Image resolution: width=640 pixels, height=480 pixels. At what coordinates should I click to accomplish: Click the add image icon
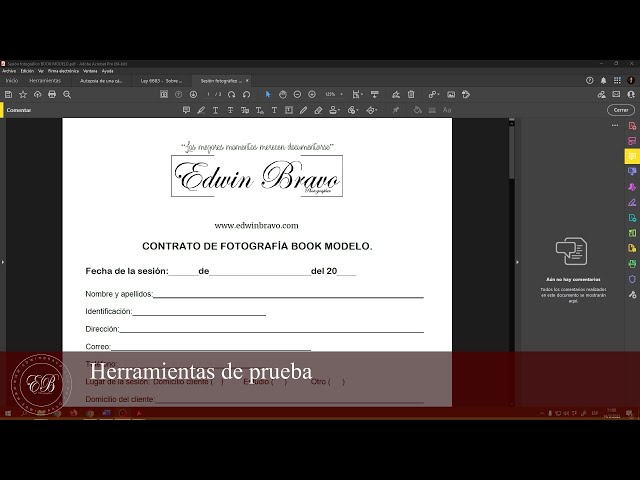[x=451, y=95]
